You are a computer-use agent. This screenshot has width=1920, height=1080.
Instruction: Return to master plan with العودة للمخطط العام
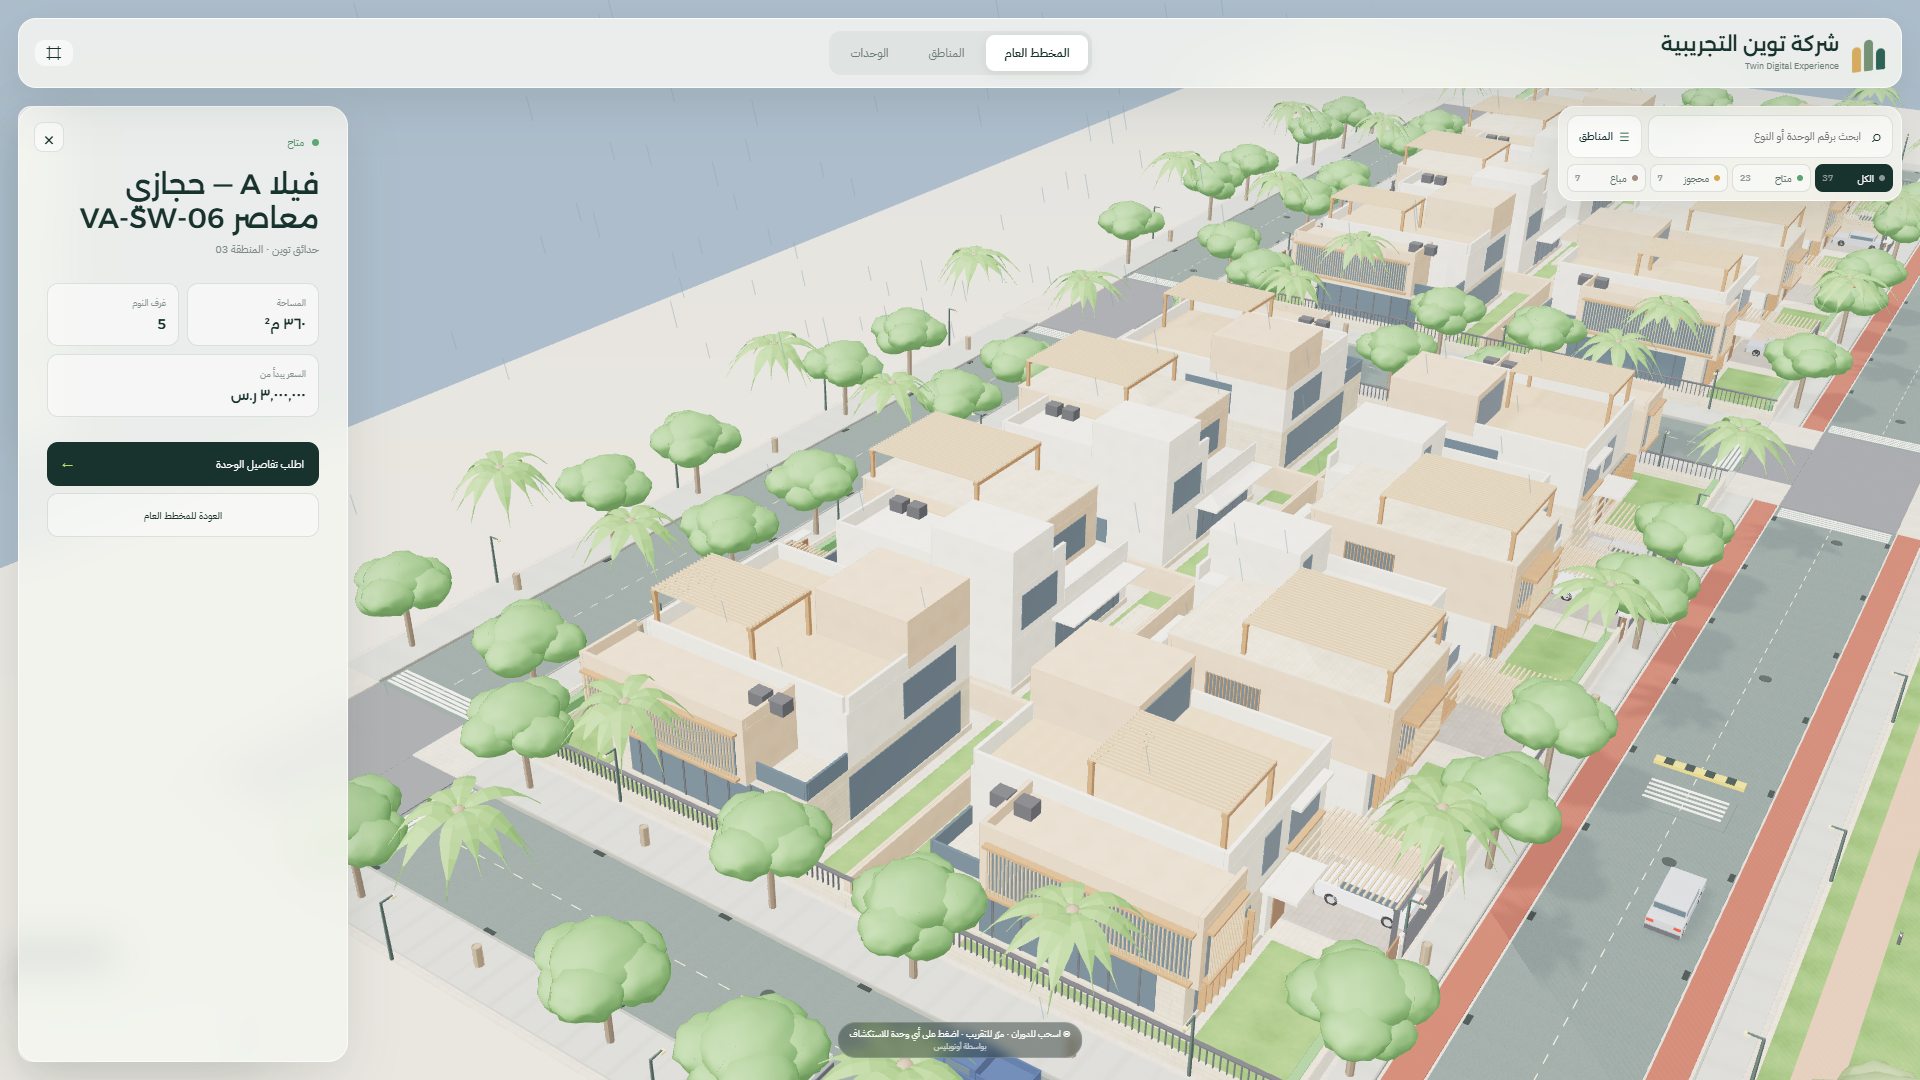point(183,516)
